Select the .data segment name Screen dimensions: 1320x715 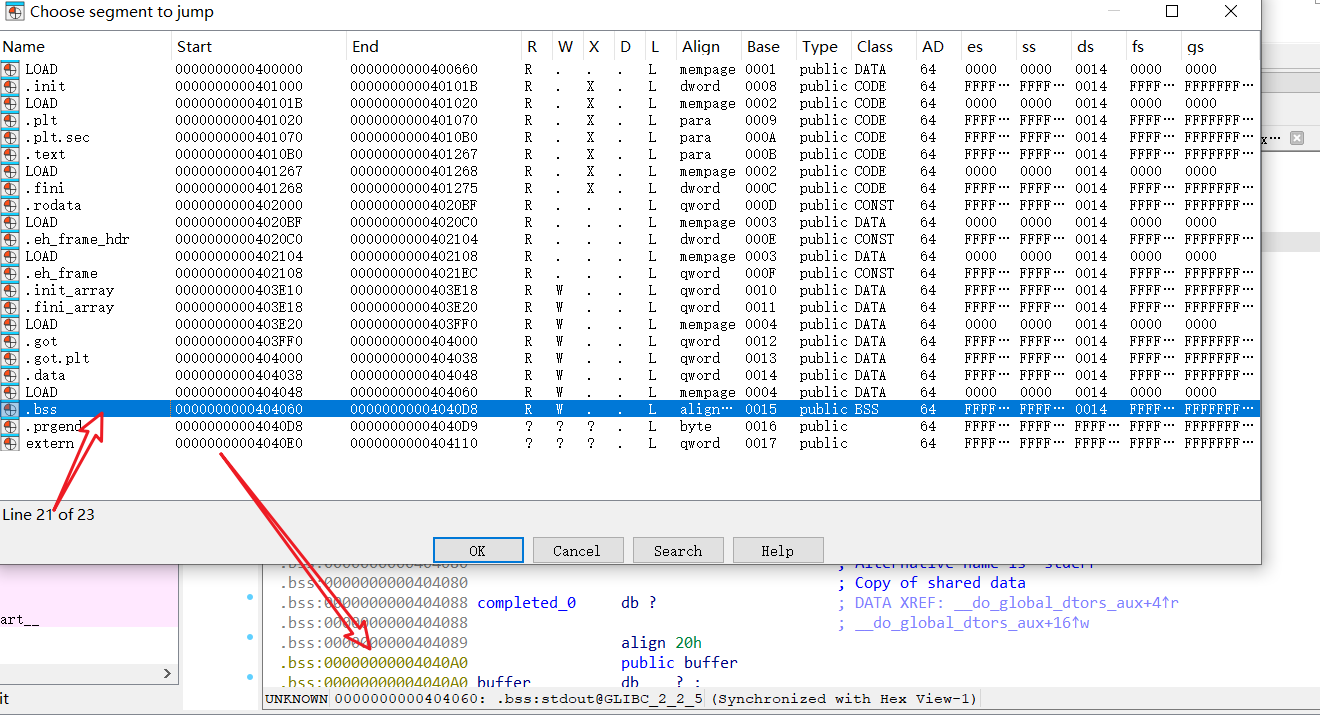45,375
